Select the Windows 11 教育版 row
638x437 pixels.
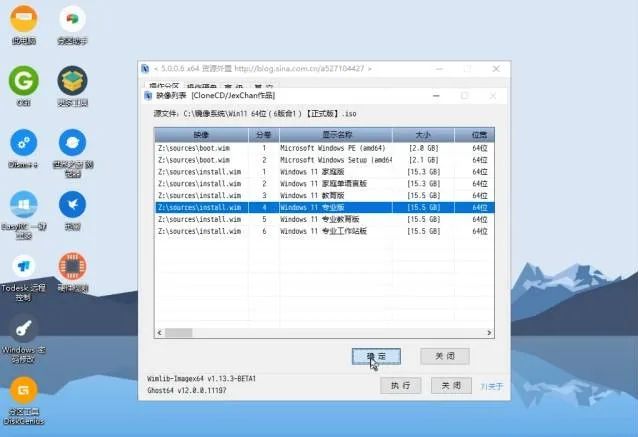325,195
